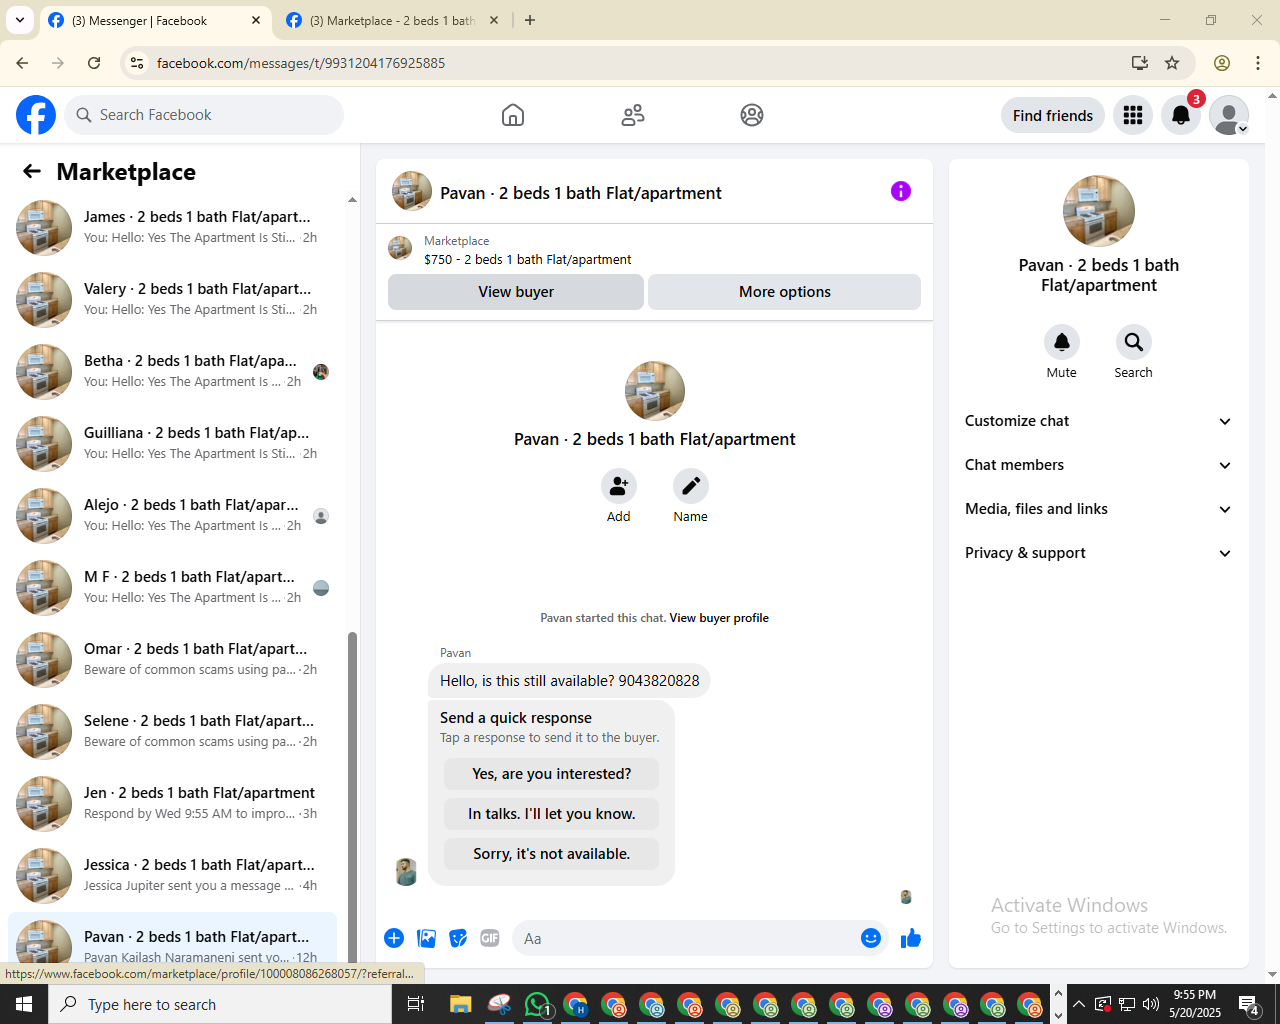
Task: Open Valery conversation in the list
Action: pos(172,300)
